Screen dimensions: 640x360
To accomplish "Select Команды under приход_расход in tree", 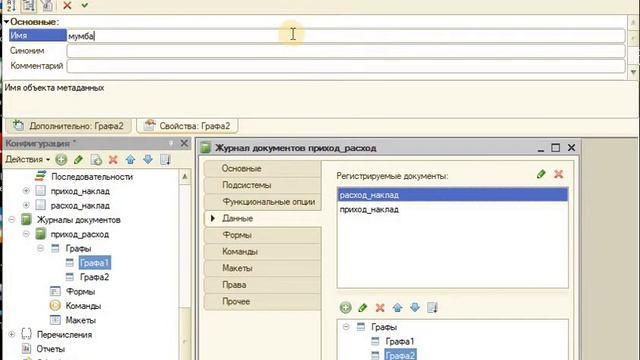I will [83, 306].
